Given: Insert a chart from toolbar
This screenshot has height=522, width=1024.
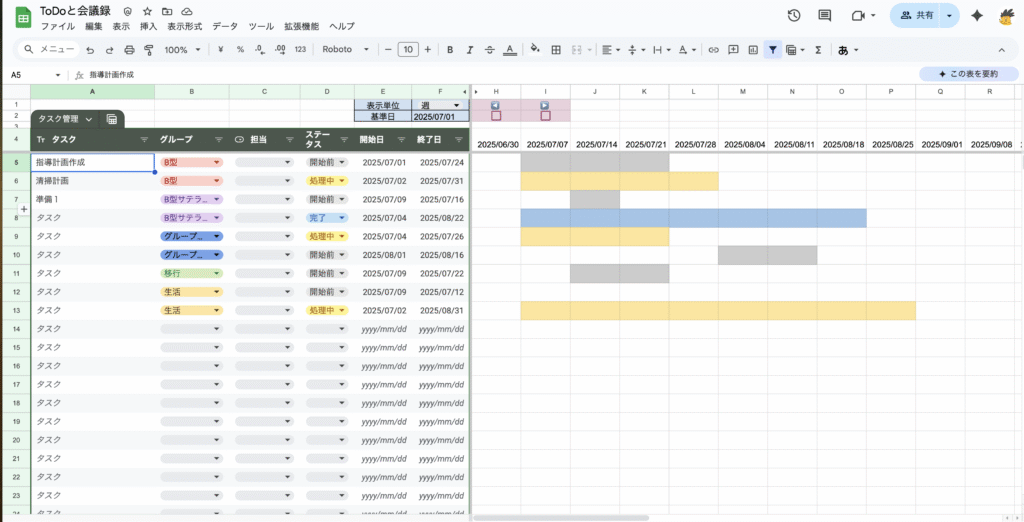Looking at the screenshot, I should pos(753,50).
